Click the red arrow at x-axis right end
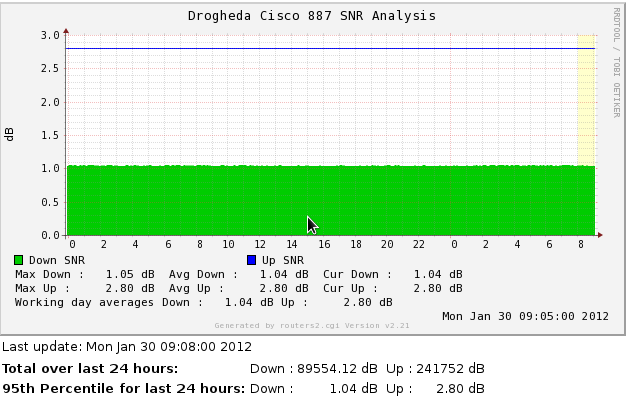Image resolution: width=635 pixels, height=406 pixels. click(x=599, y=235)
